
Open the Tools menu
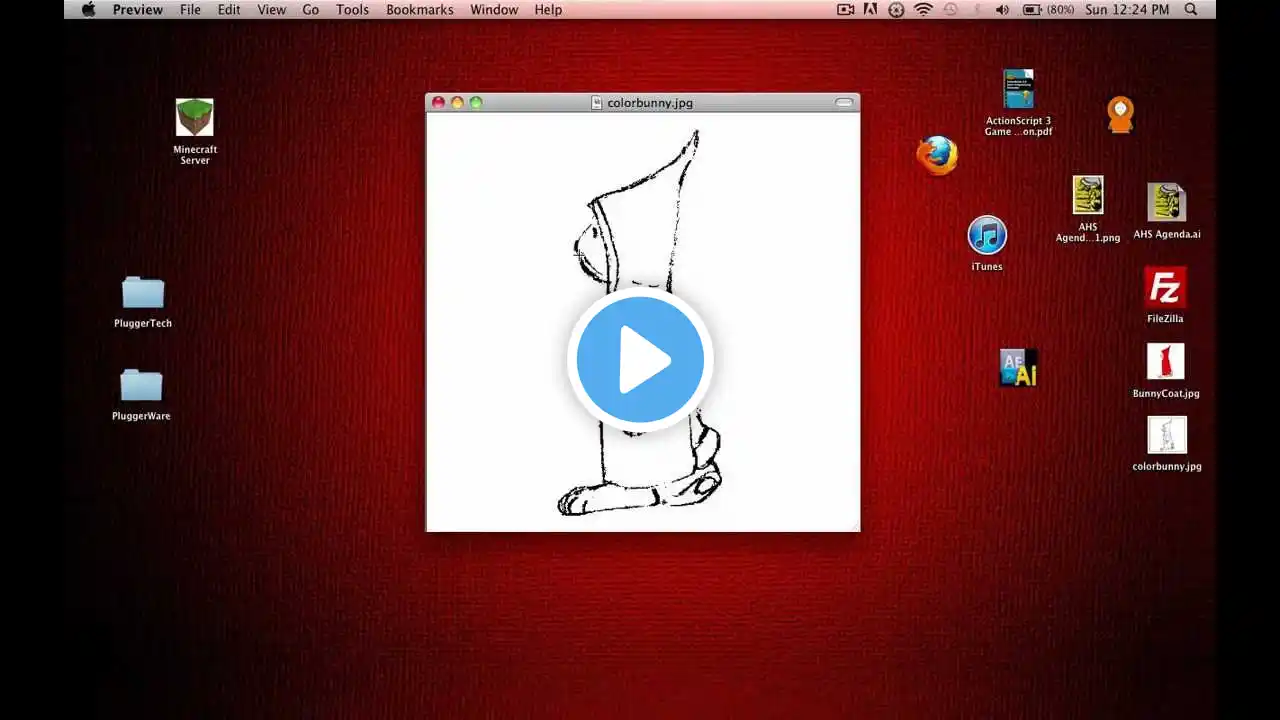352,10
